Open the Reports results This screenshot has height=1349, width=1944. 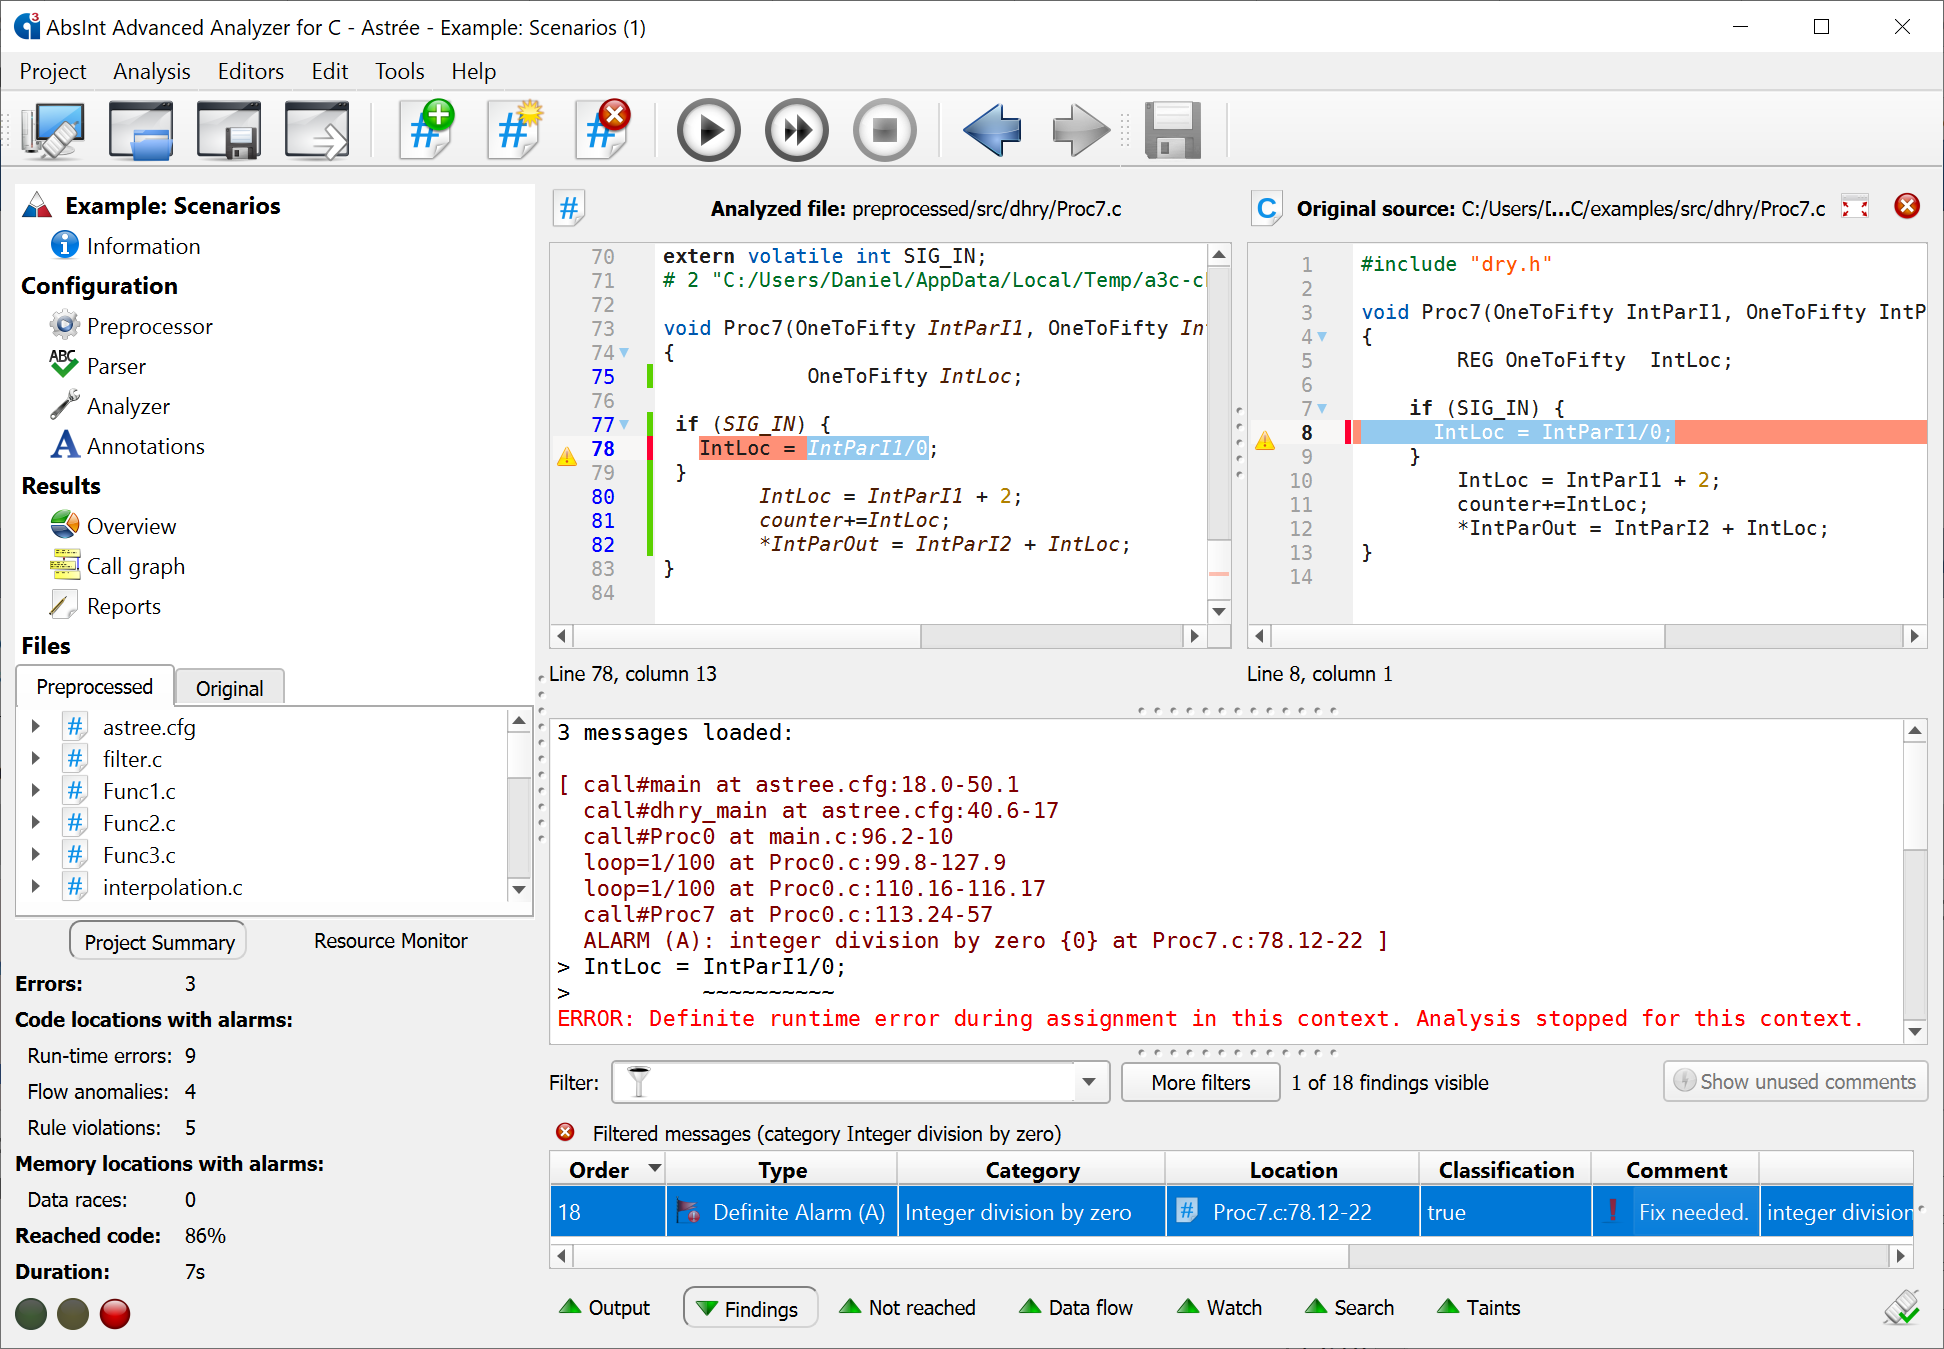pyautogui.click(x=123, y=606)
